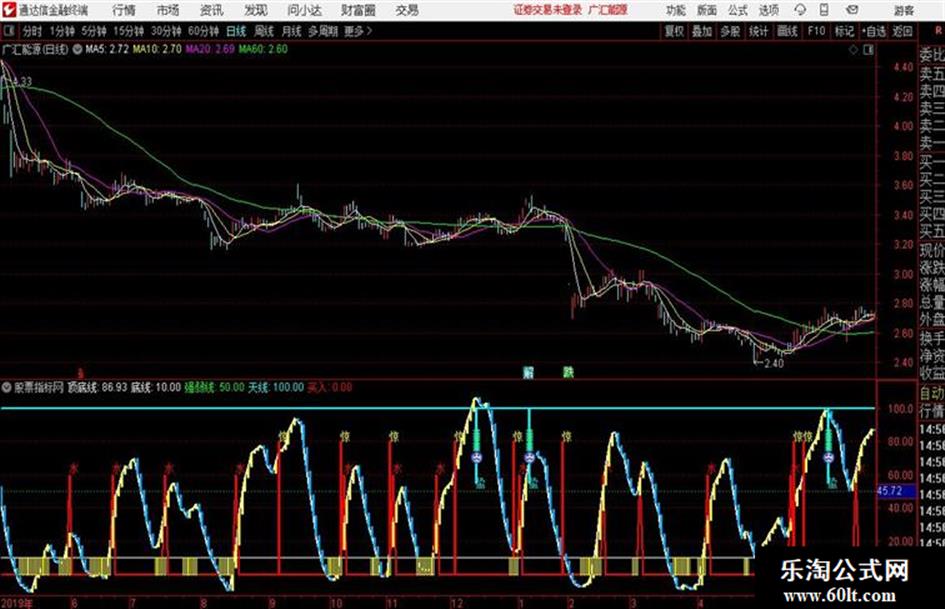Switch to the 1分钟 period tab
This screenshot has height=609, width=945.
point(61,31)
